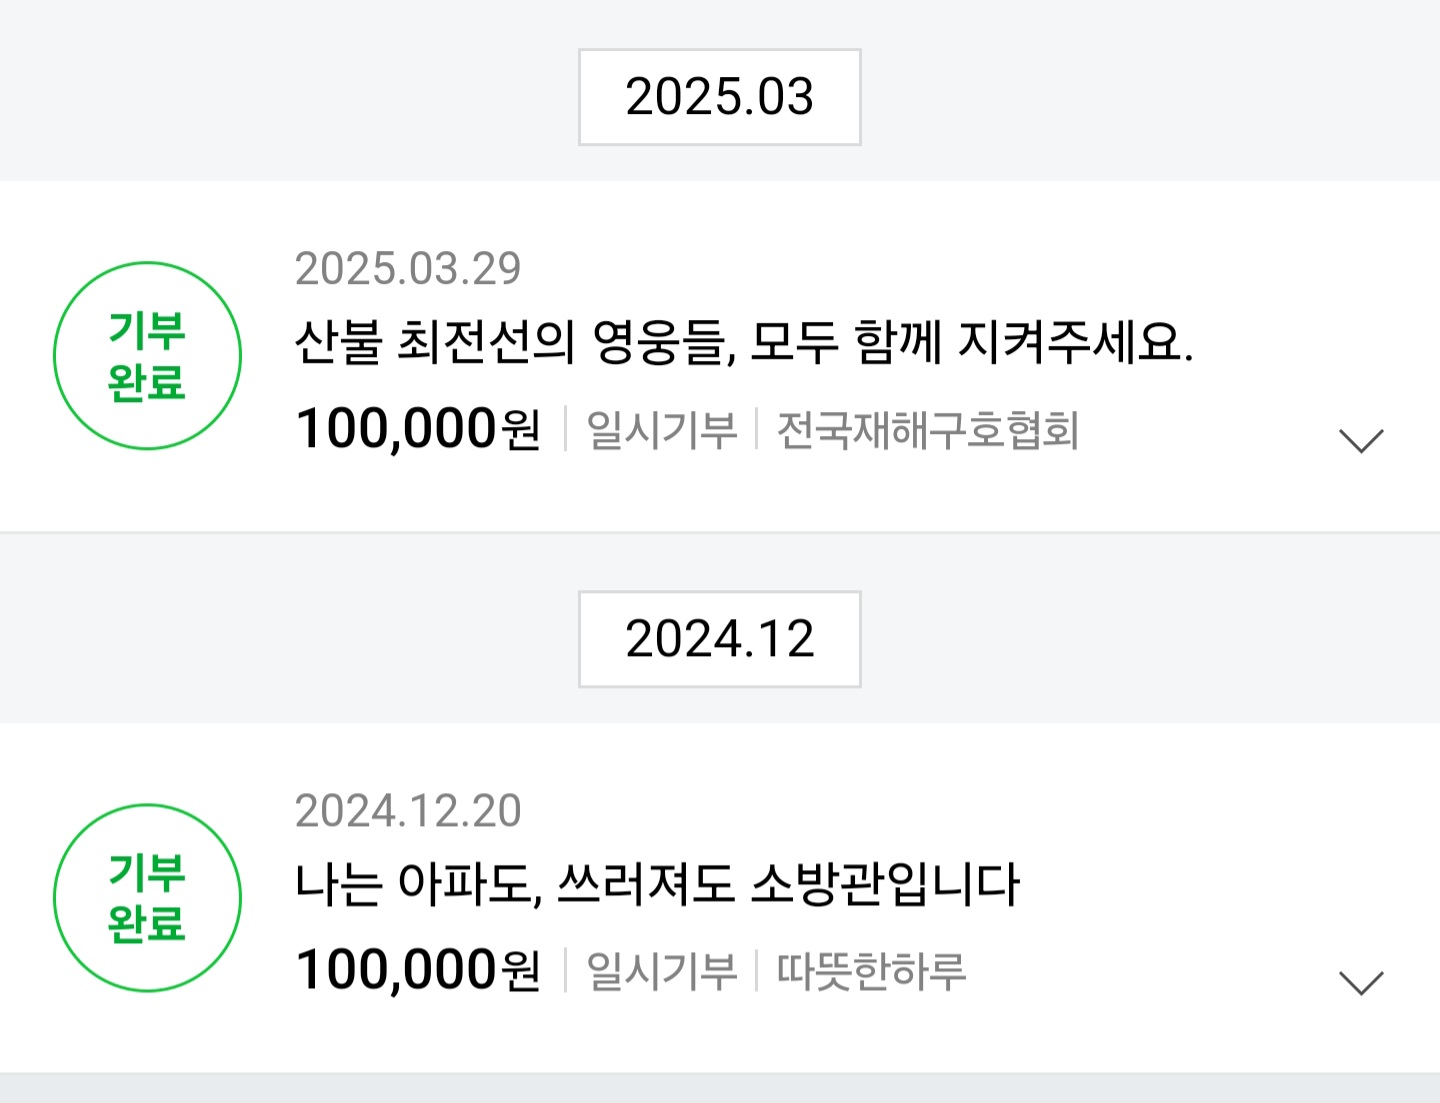Click the 기부완료 badge for the wildfire donation
The width and height of the screenshot is (1440, 1103).
[147, 356]
